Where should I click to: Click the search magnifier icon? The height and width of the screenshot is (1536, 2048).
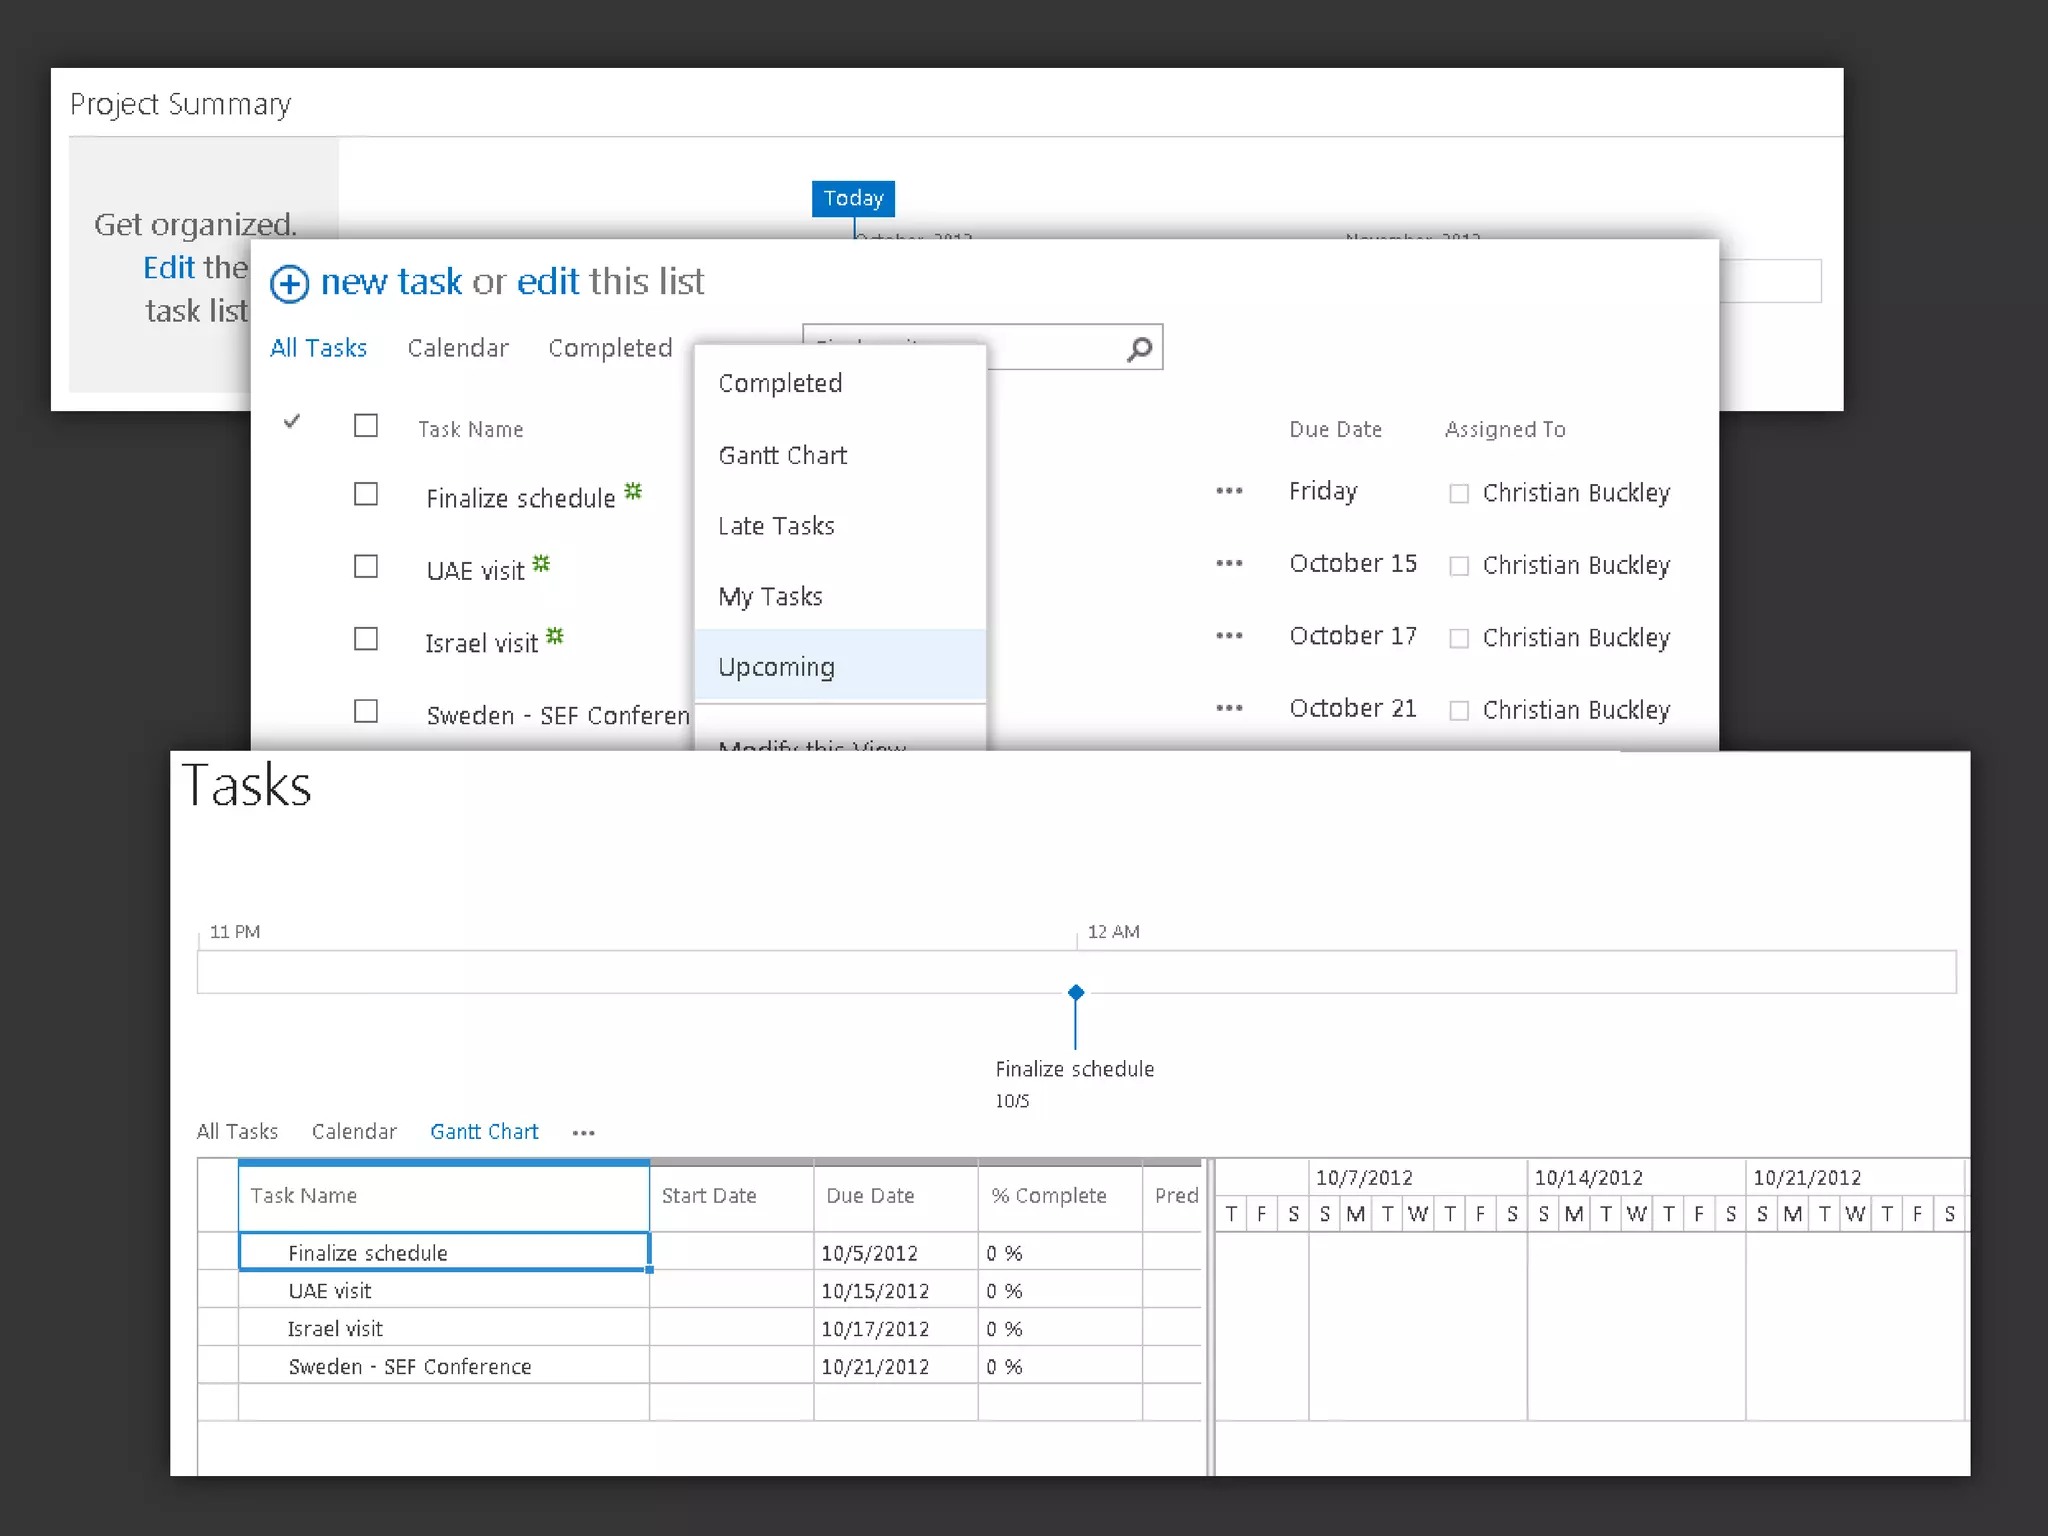pos(1139,348)
